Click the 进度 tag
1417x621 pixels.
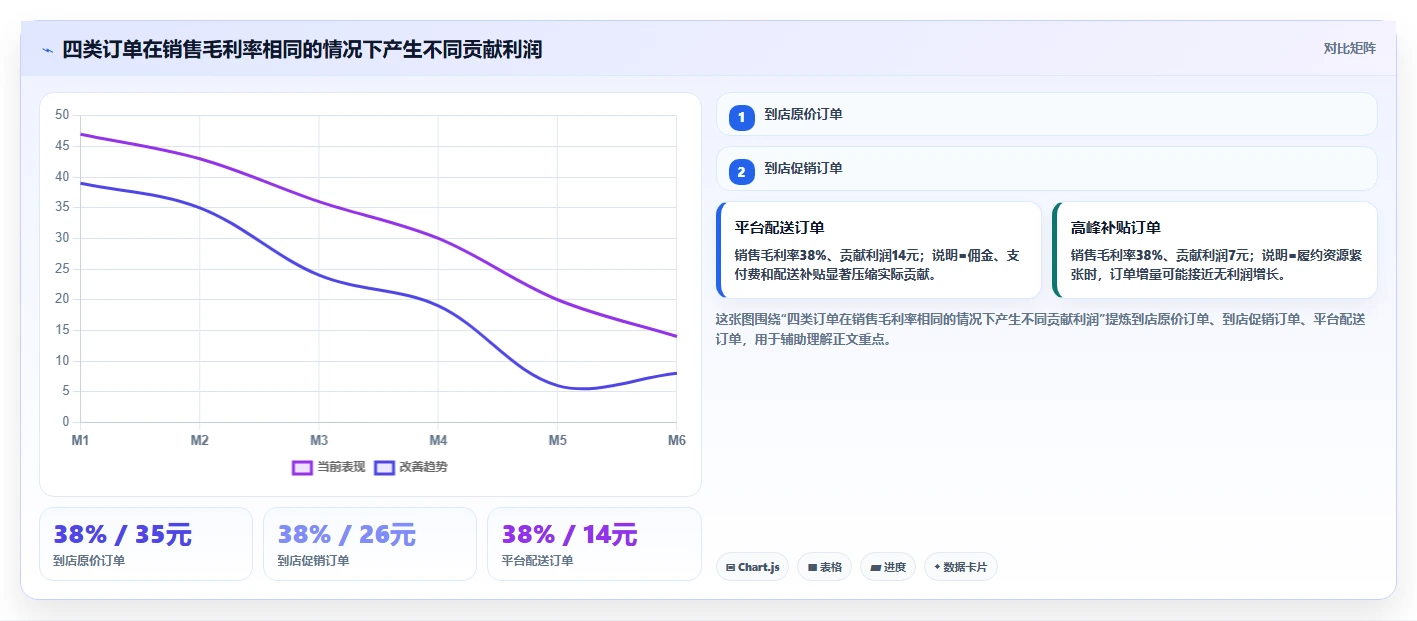(888, 567)
